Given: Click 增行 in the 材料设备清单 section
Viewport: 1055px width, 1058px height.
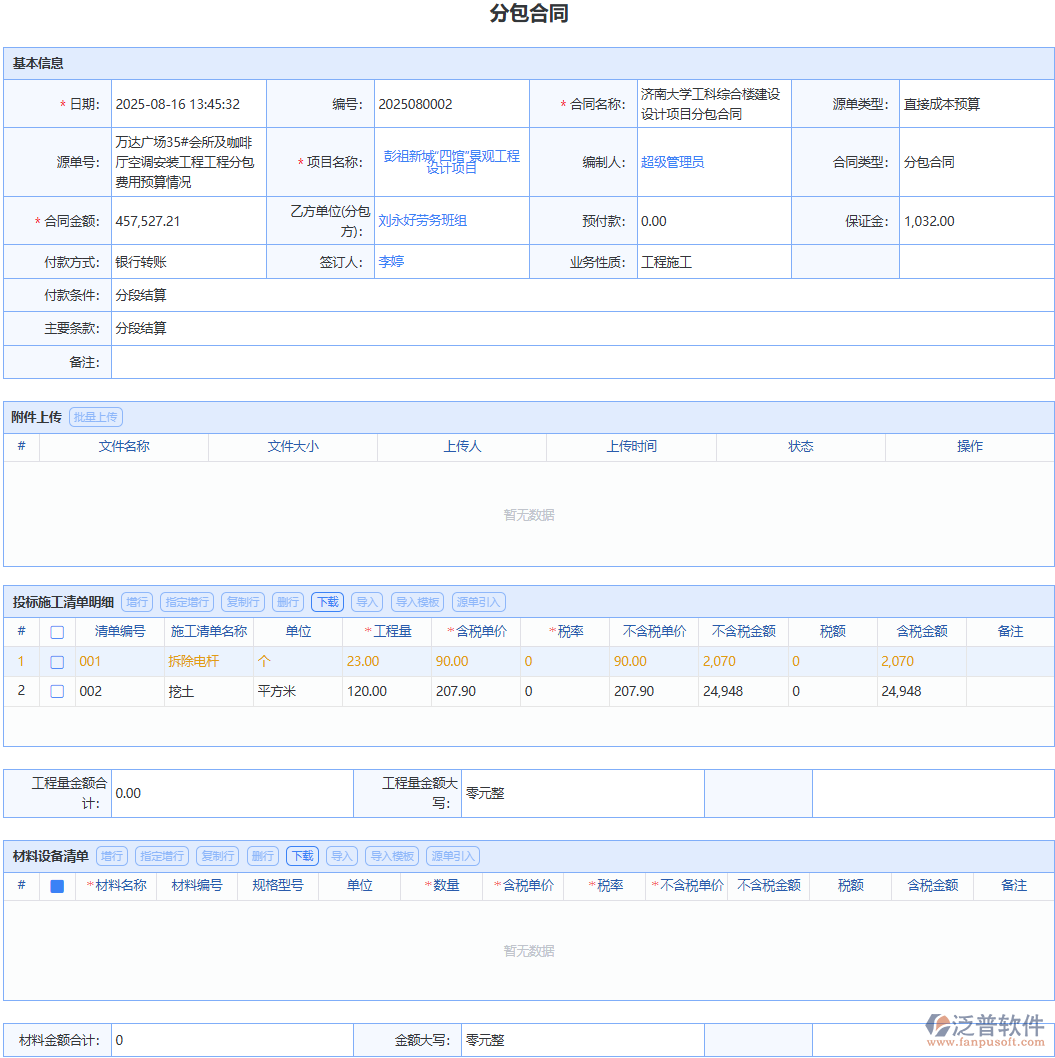Looking at the screenshot, I should pyautogui.click(x=111, y=856).
